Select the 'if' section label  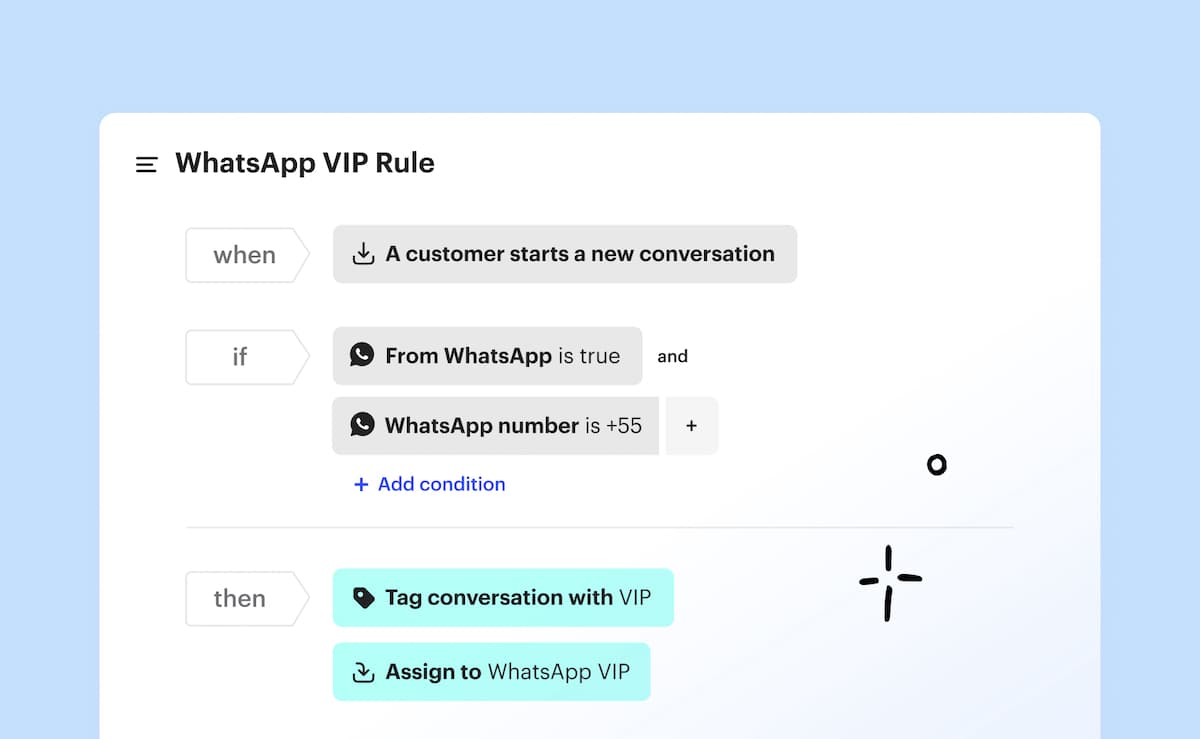click(x=240, y=357)
